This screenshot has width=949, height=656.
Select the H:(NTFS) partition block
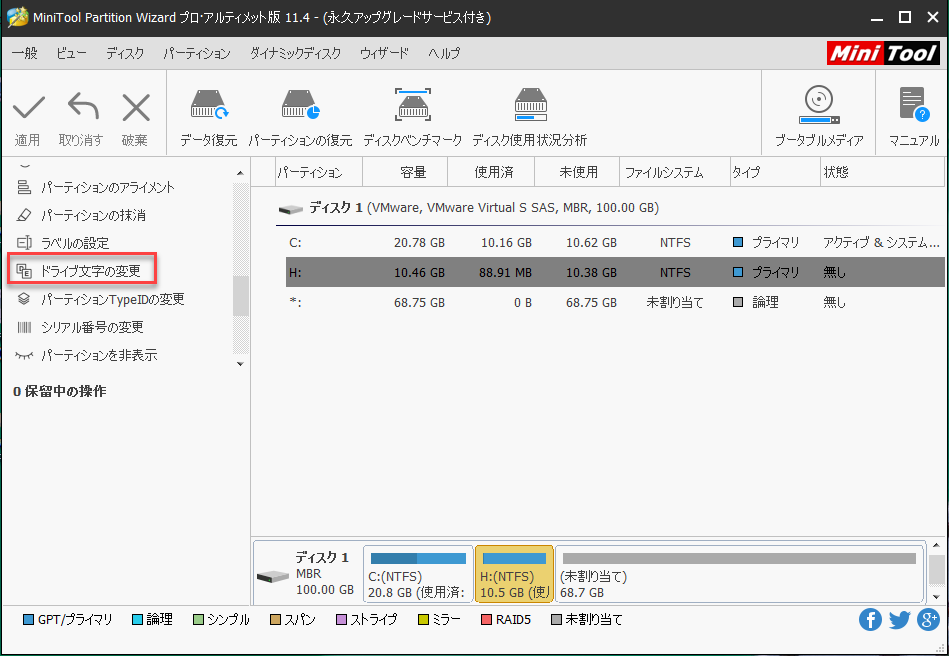pos(514,573)
